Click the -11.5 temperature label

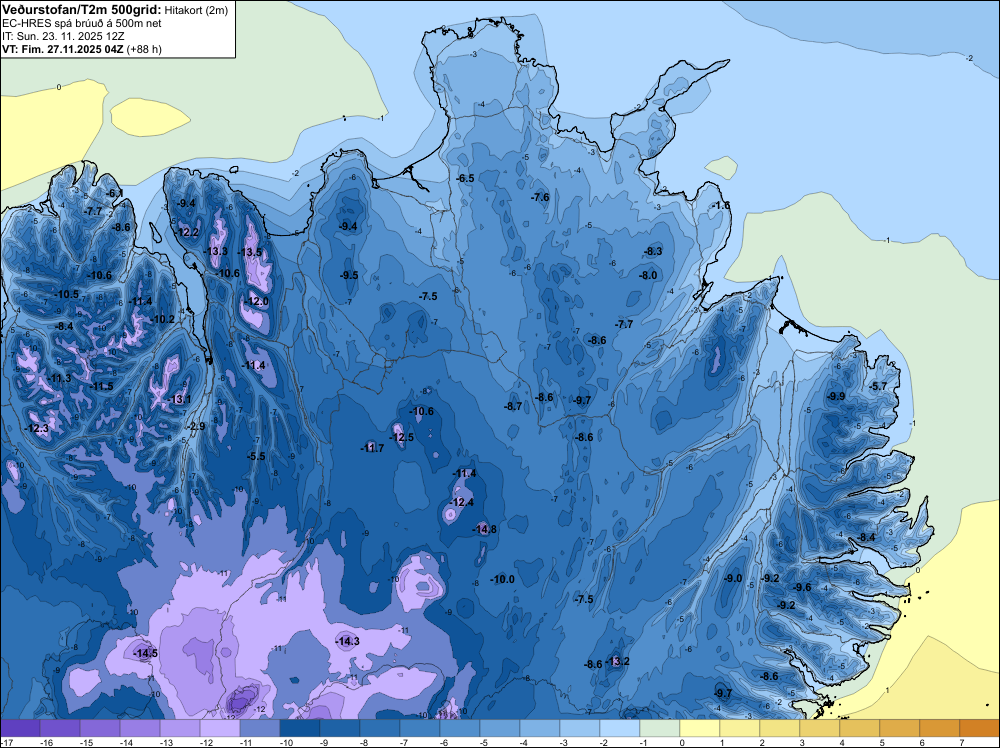pos(101,386)
